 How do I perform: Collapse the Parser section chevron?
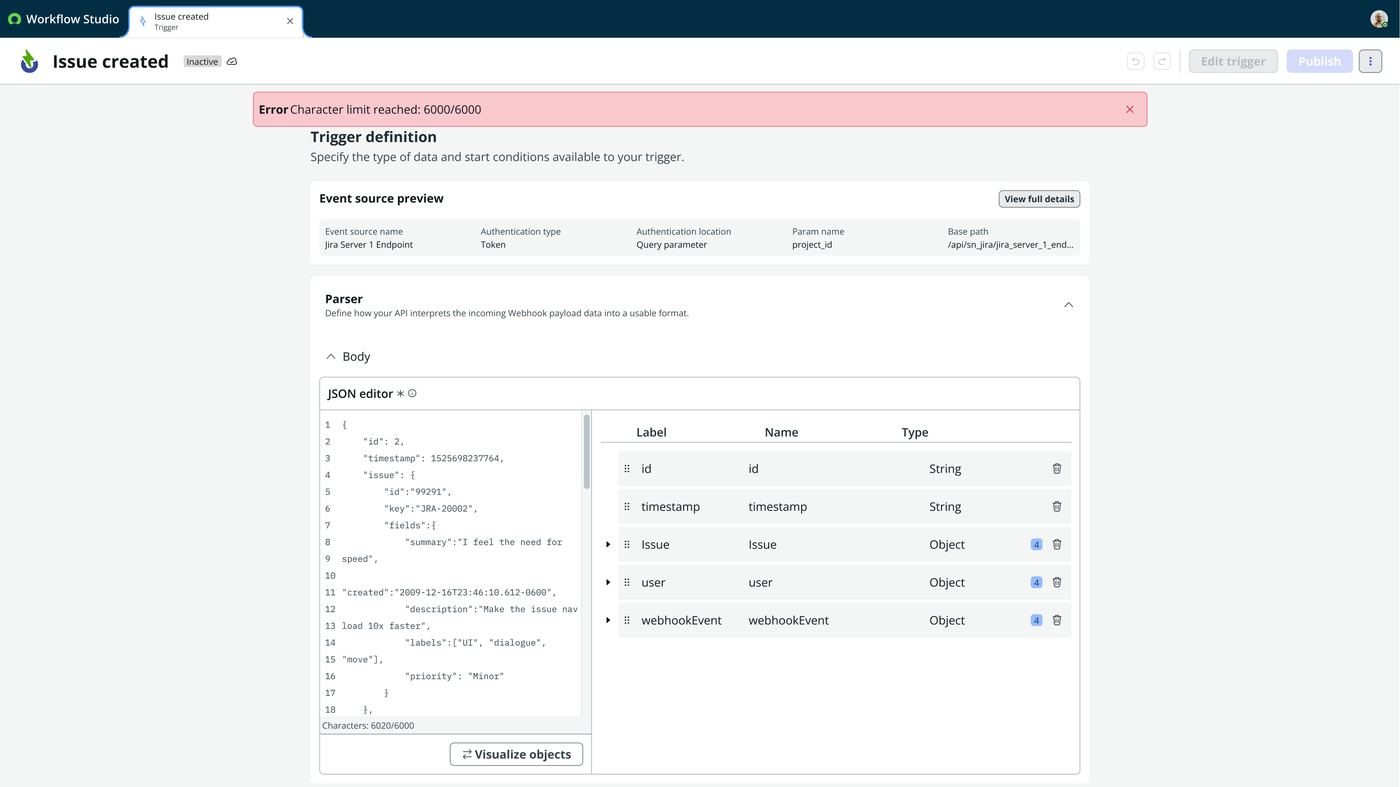click(x=1068, y=305)
